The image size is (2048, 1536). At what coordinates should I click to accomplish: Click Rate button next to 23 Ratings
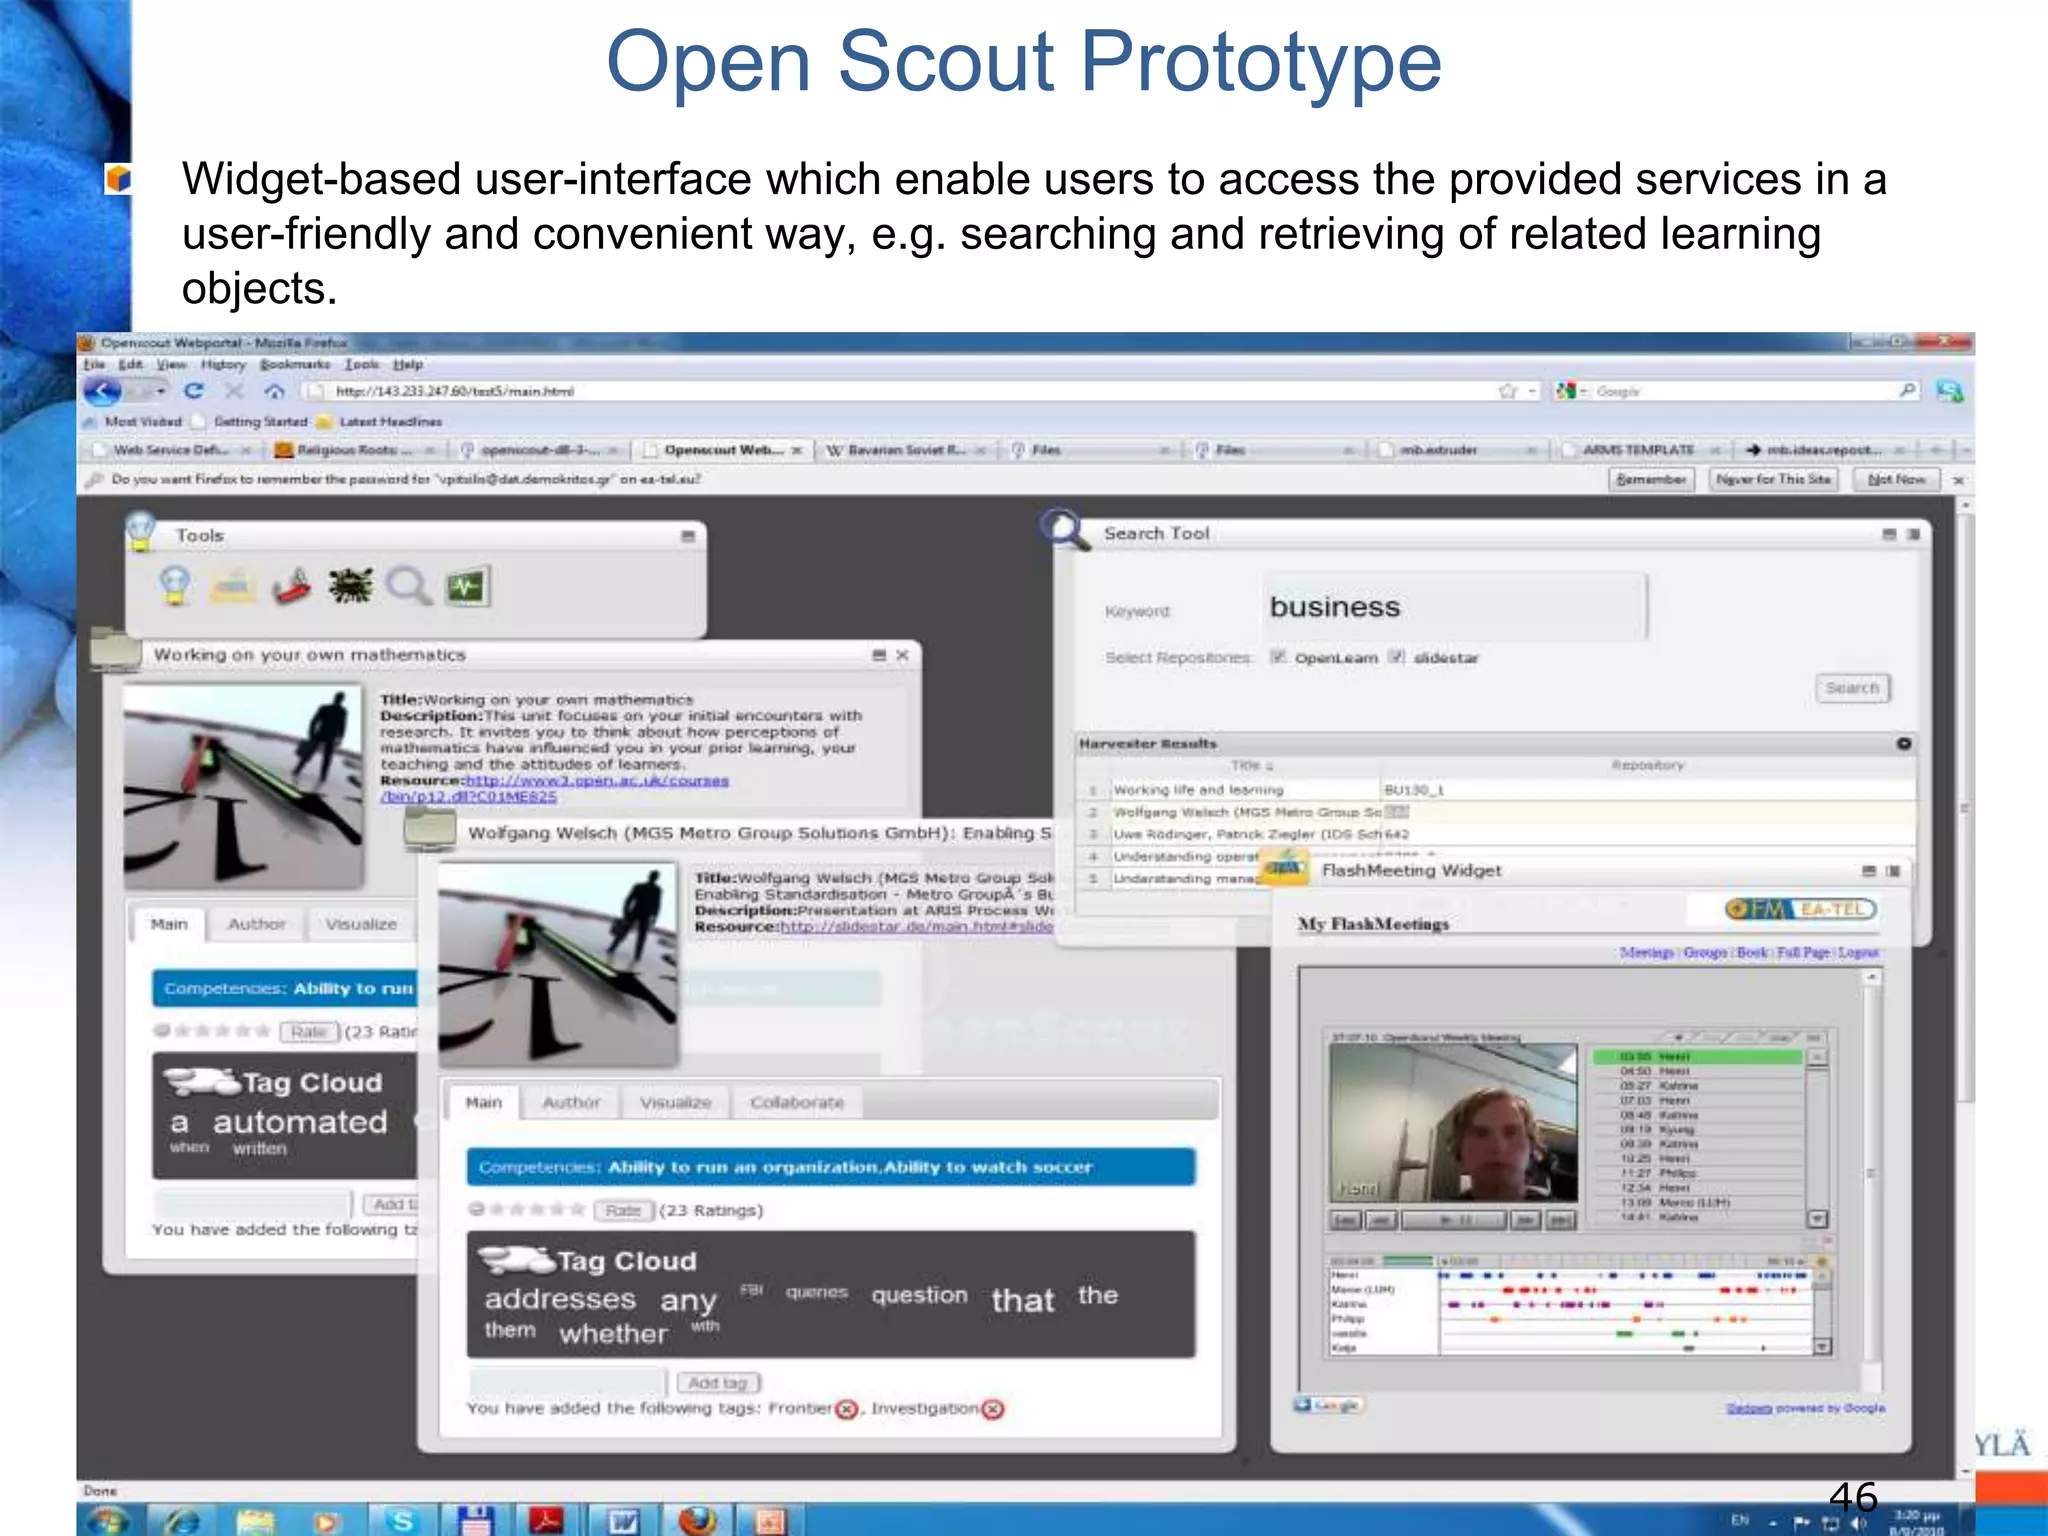(x=623, y=1210)
